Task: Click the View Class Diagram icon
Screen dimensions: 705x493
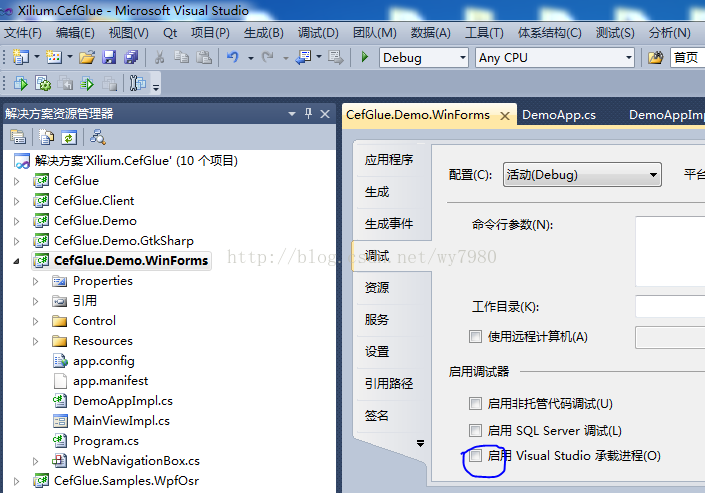Action: pos(98,137)
